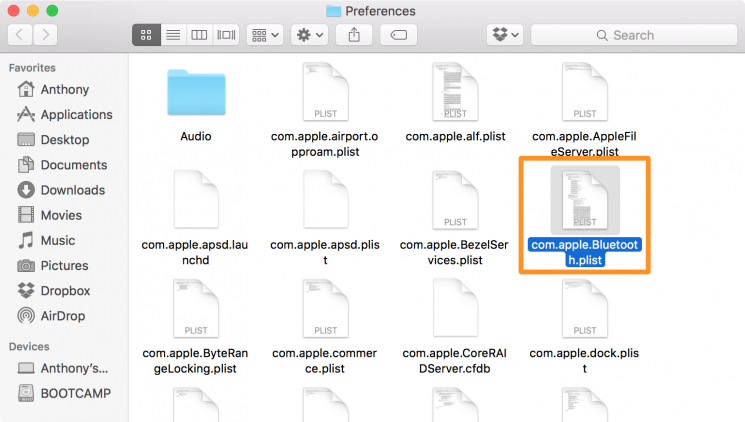
Task: Open Anthony home folder in sidebar
Action: click(x=64, y=89)
